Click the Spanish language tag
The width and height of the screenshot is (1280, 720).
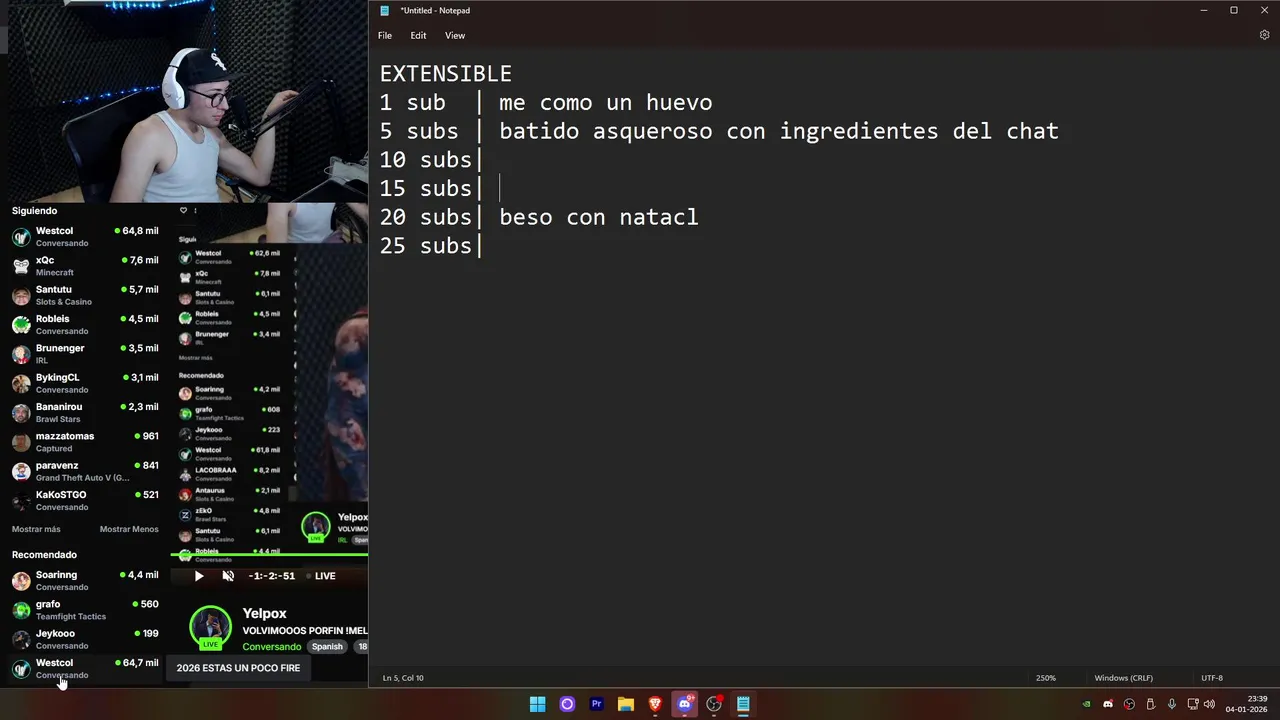tap(327, 647)
